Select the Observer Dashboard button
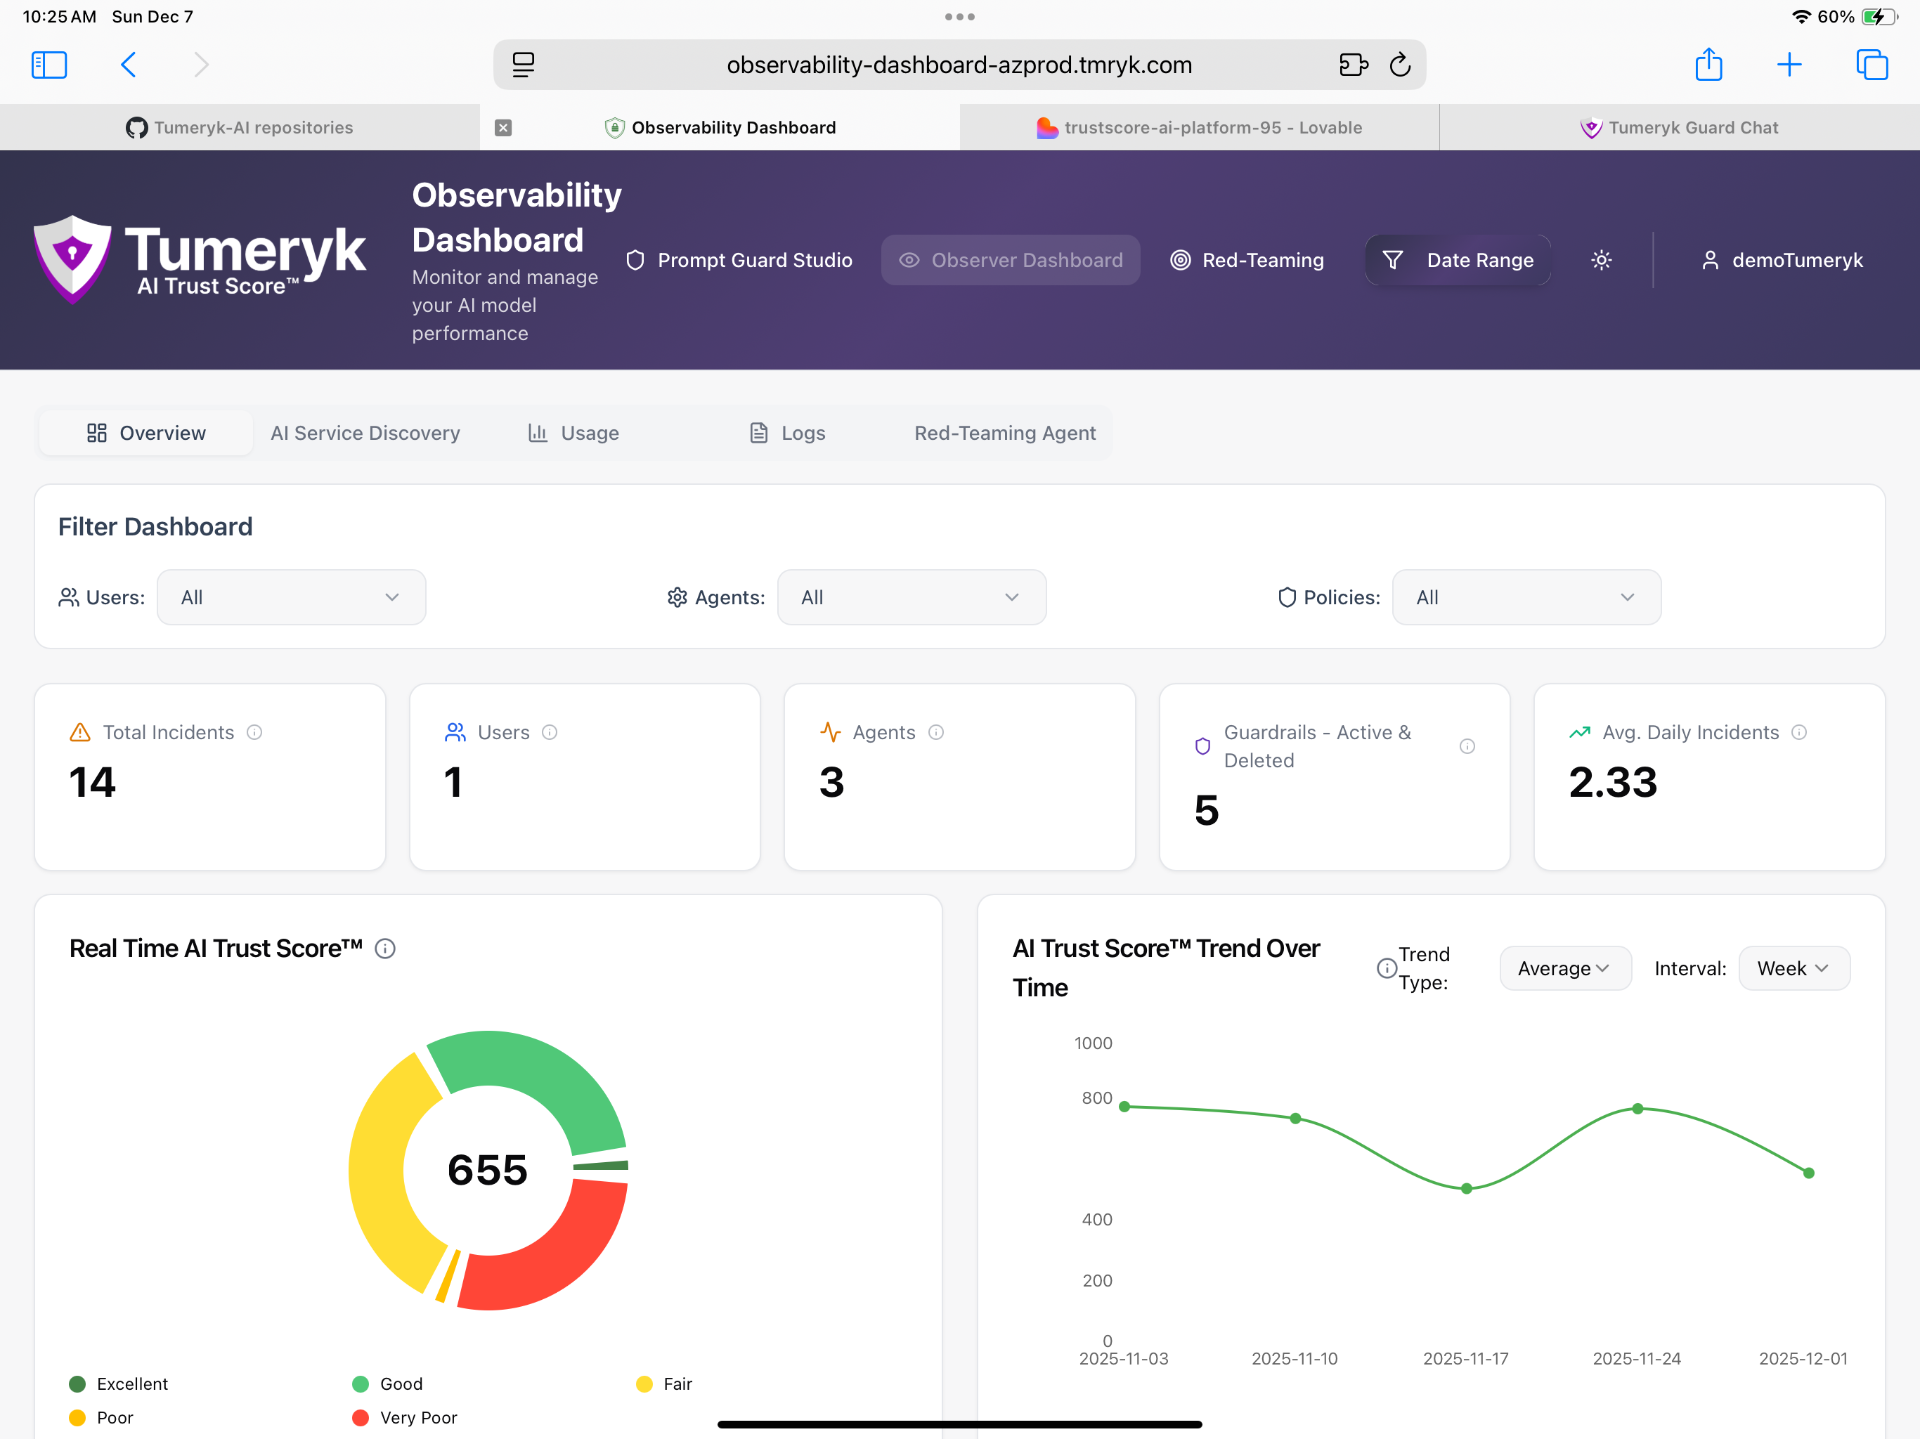 (x=1010, y=260)
